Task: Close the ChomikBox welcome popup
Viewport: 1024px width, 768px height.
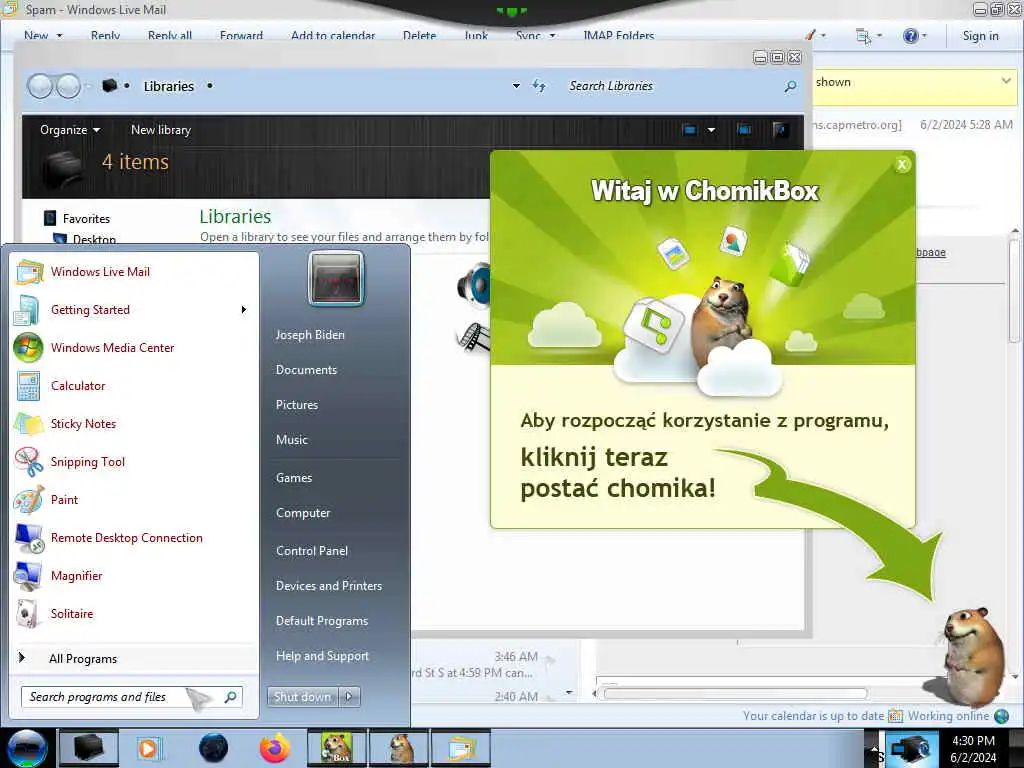Action: tap(902, 165)
